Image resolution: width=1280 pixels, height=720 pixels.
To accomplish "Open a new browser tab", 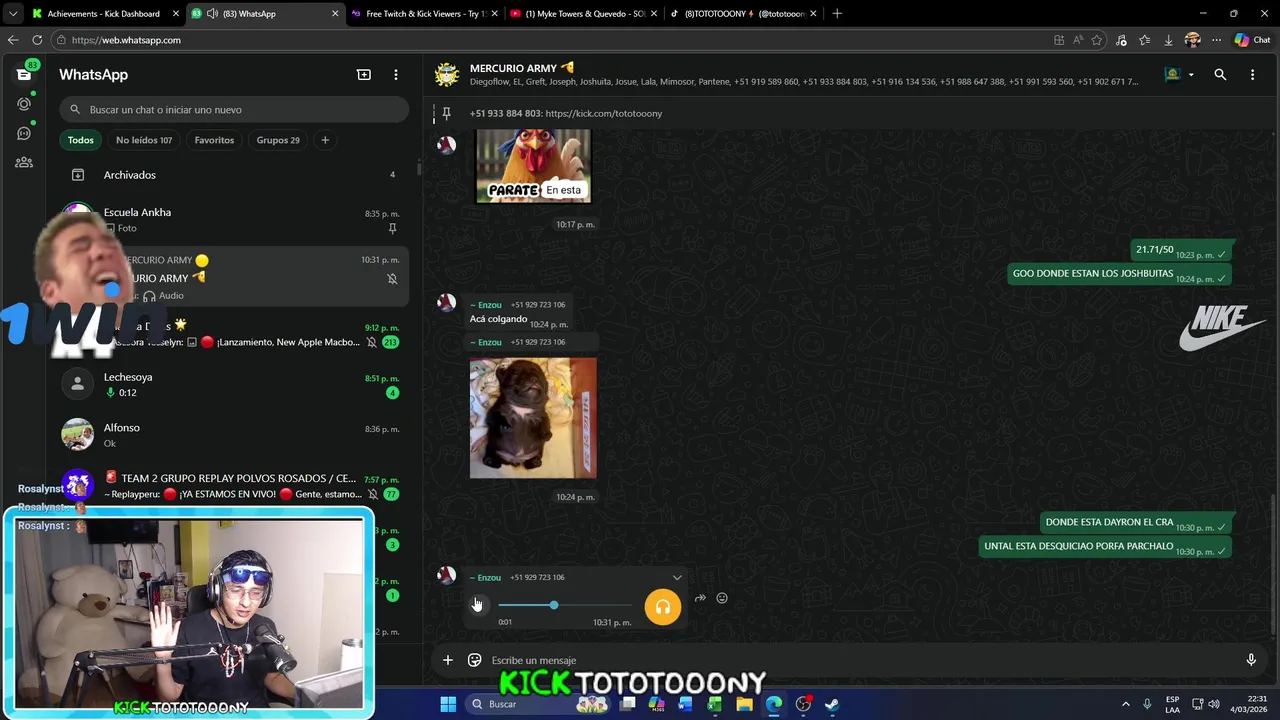I will click(x=837, y=14).
